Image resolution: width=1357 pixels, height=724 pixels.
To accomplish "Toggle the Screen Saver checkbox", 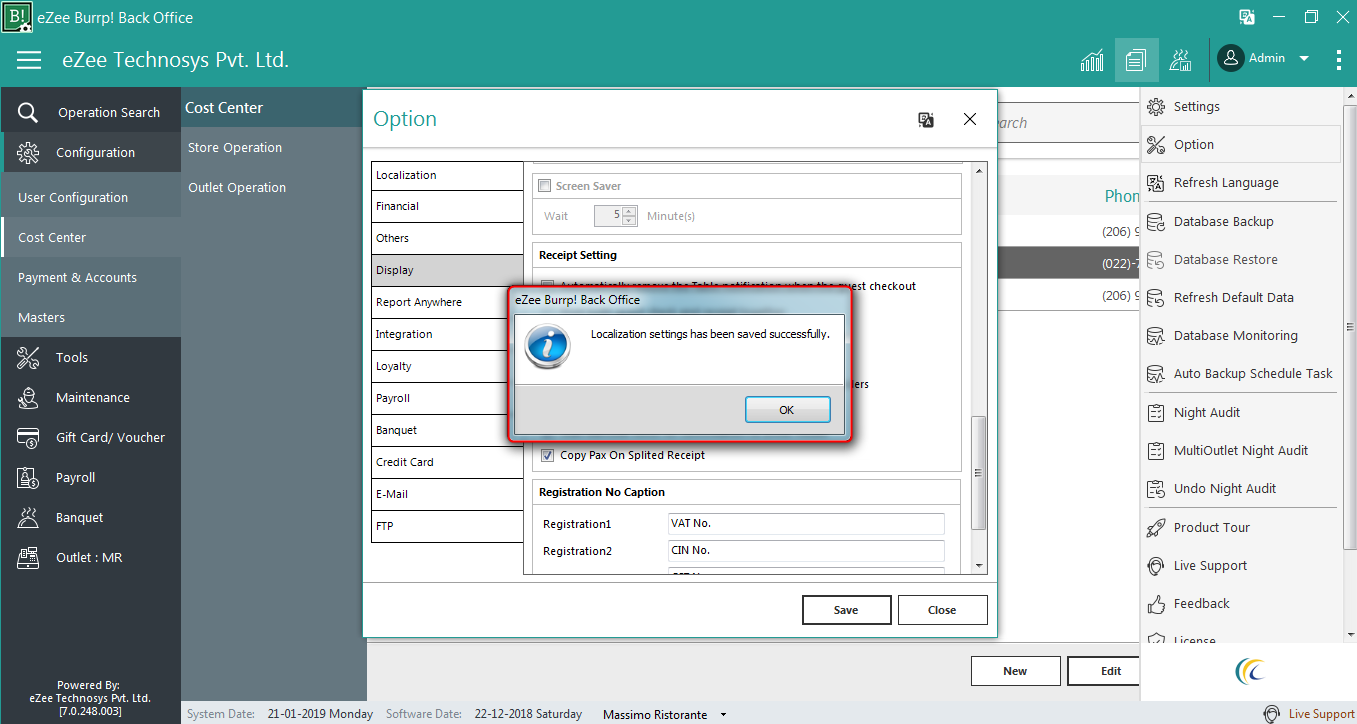I will 545,186.
